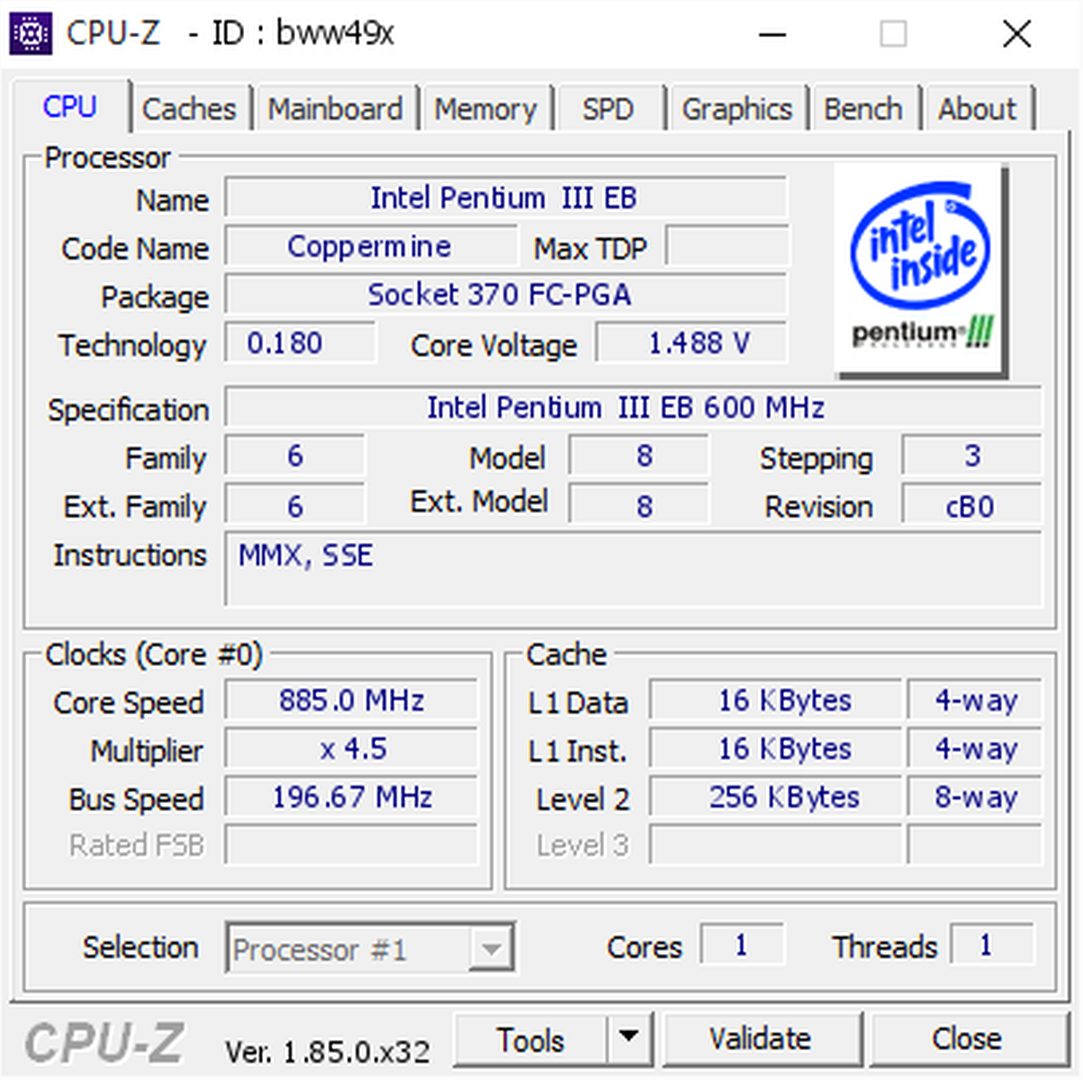The height and width of the screenshot is (1080, 1083).
Task: Click the Specification text field
Action: click(632, 408)
